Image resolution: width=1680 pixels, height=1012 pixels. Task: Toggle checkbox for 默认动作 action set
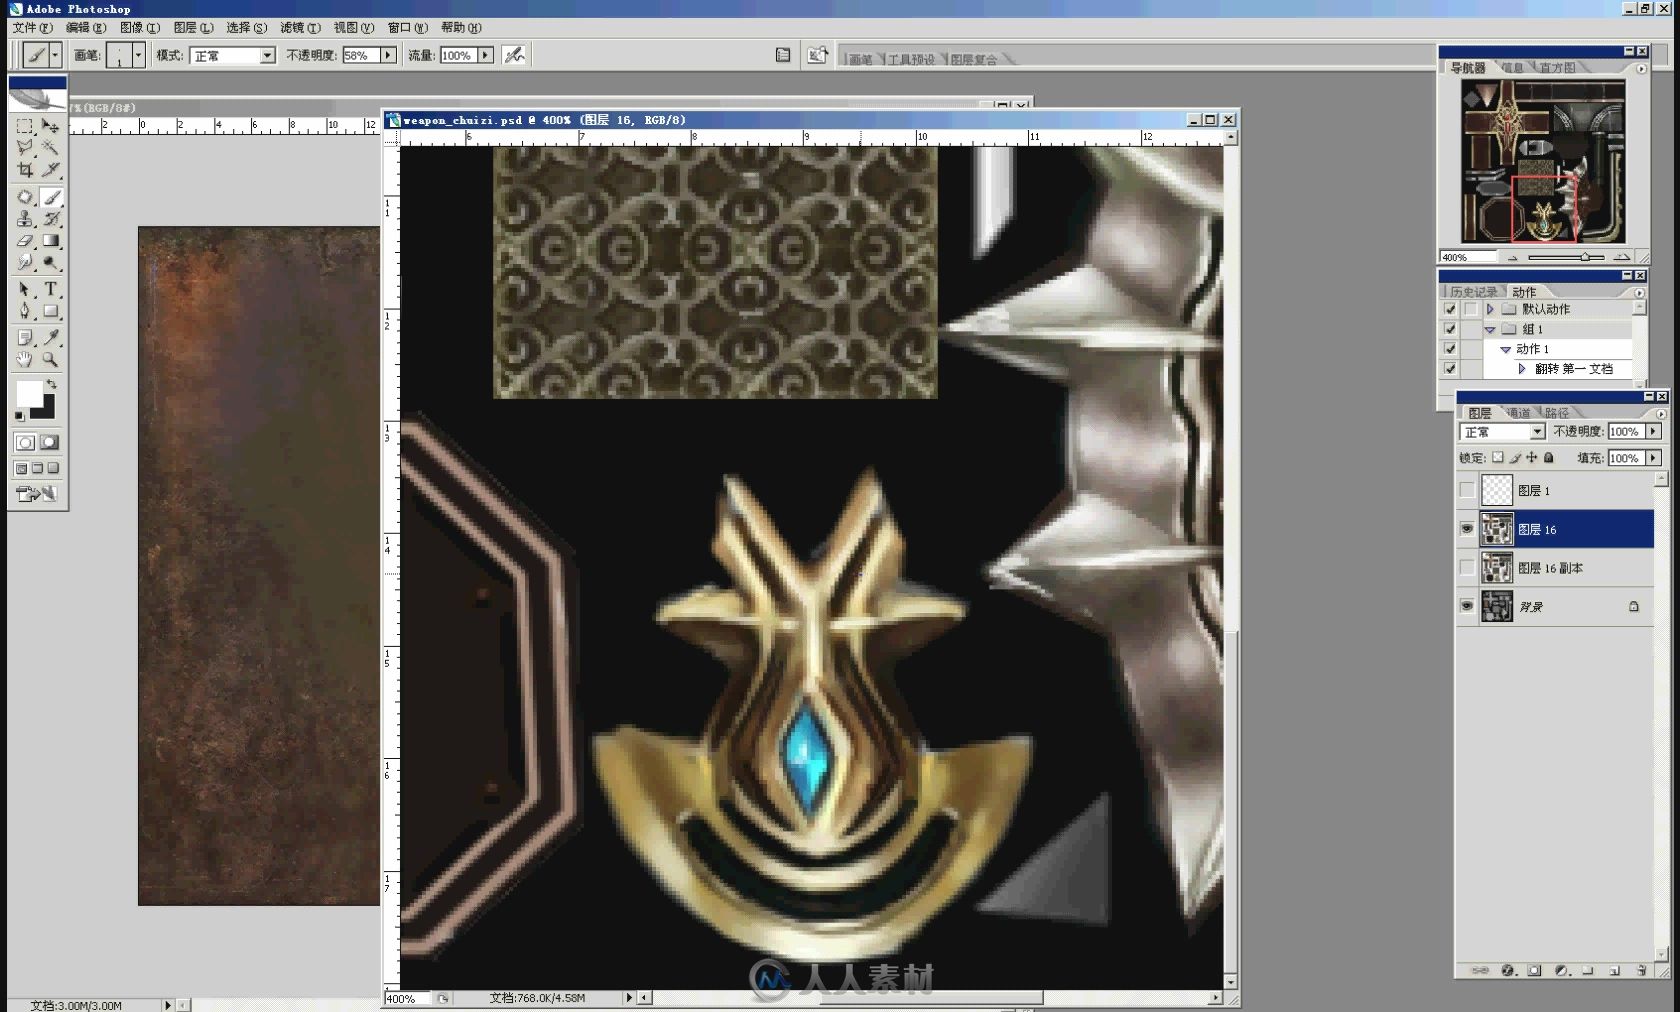point(1450,309)
